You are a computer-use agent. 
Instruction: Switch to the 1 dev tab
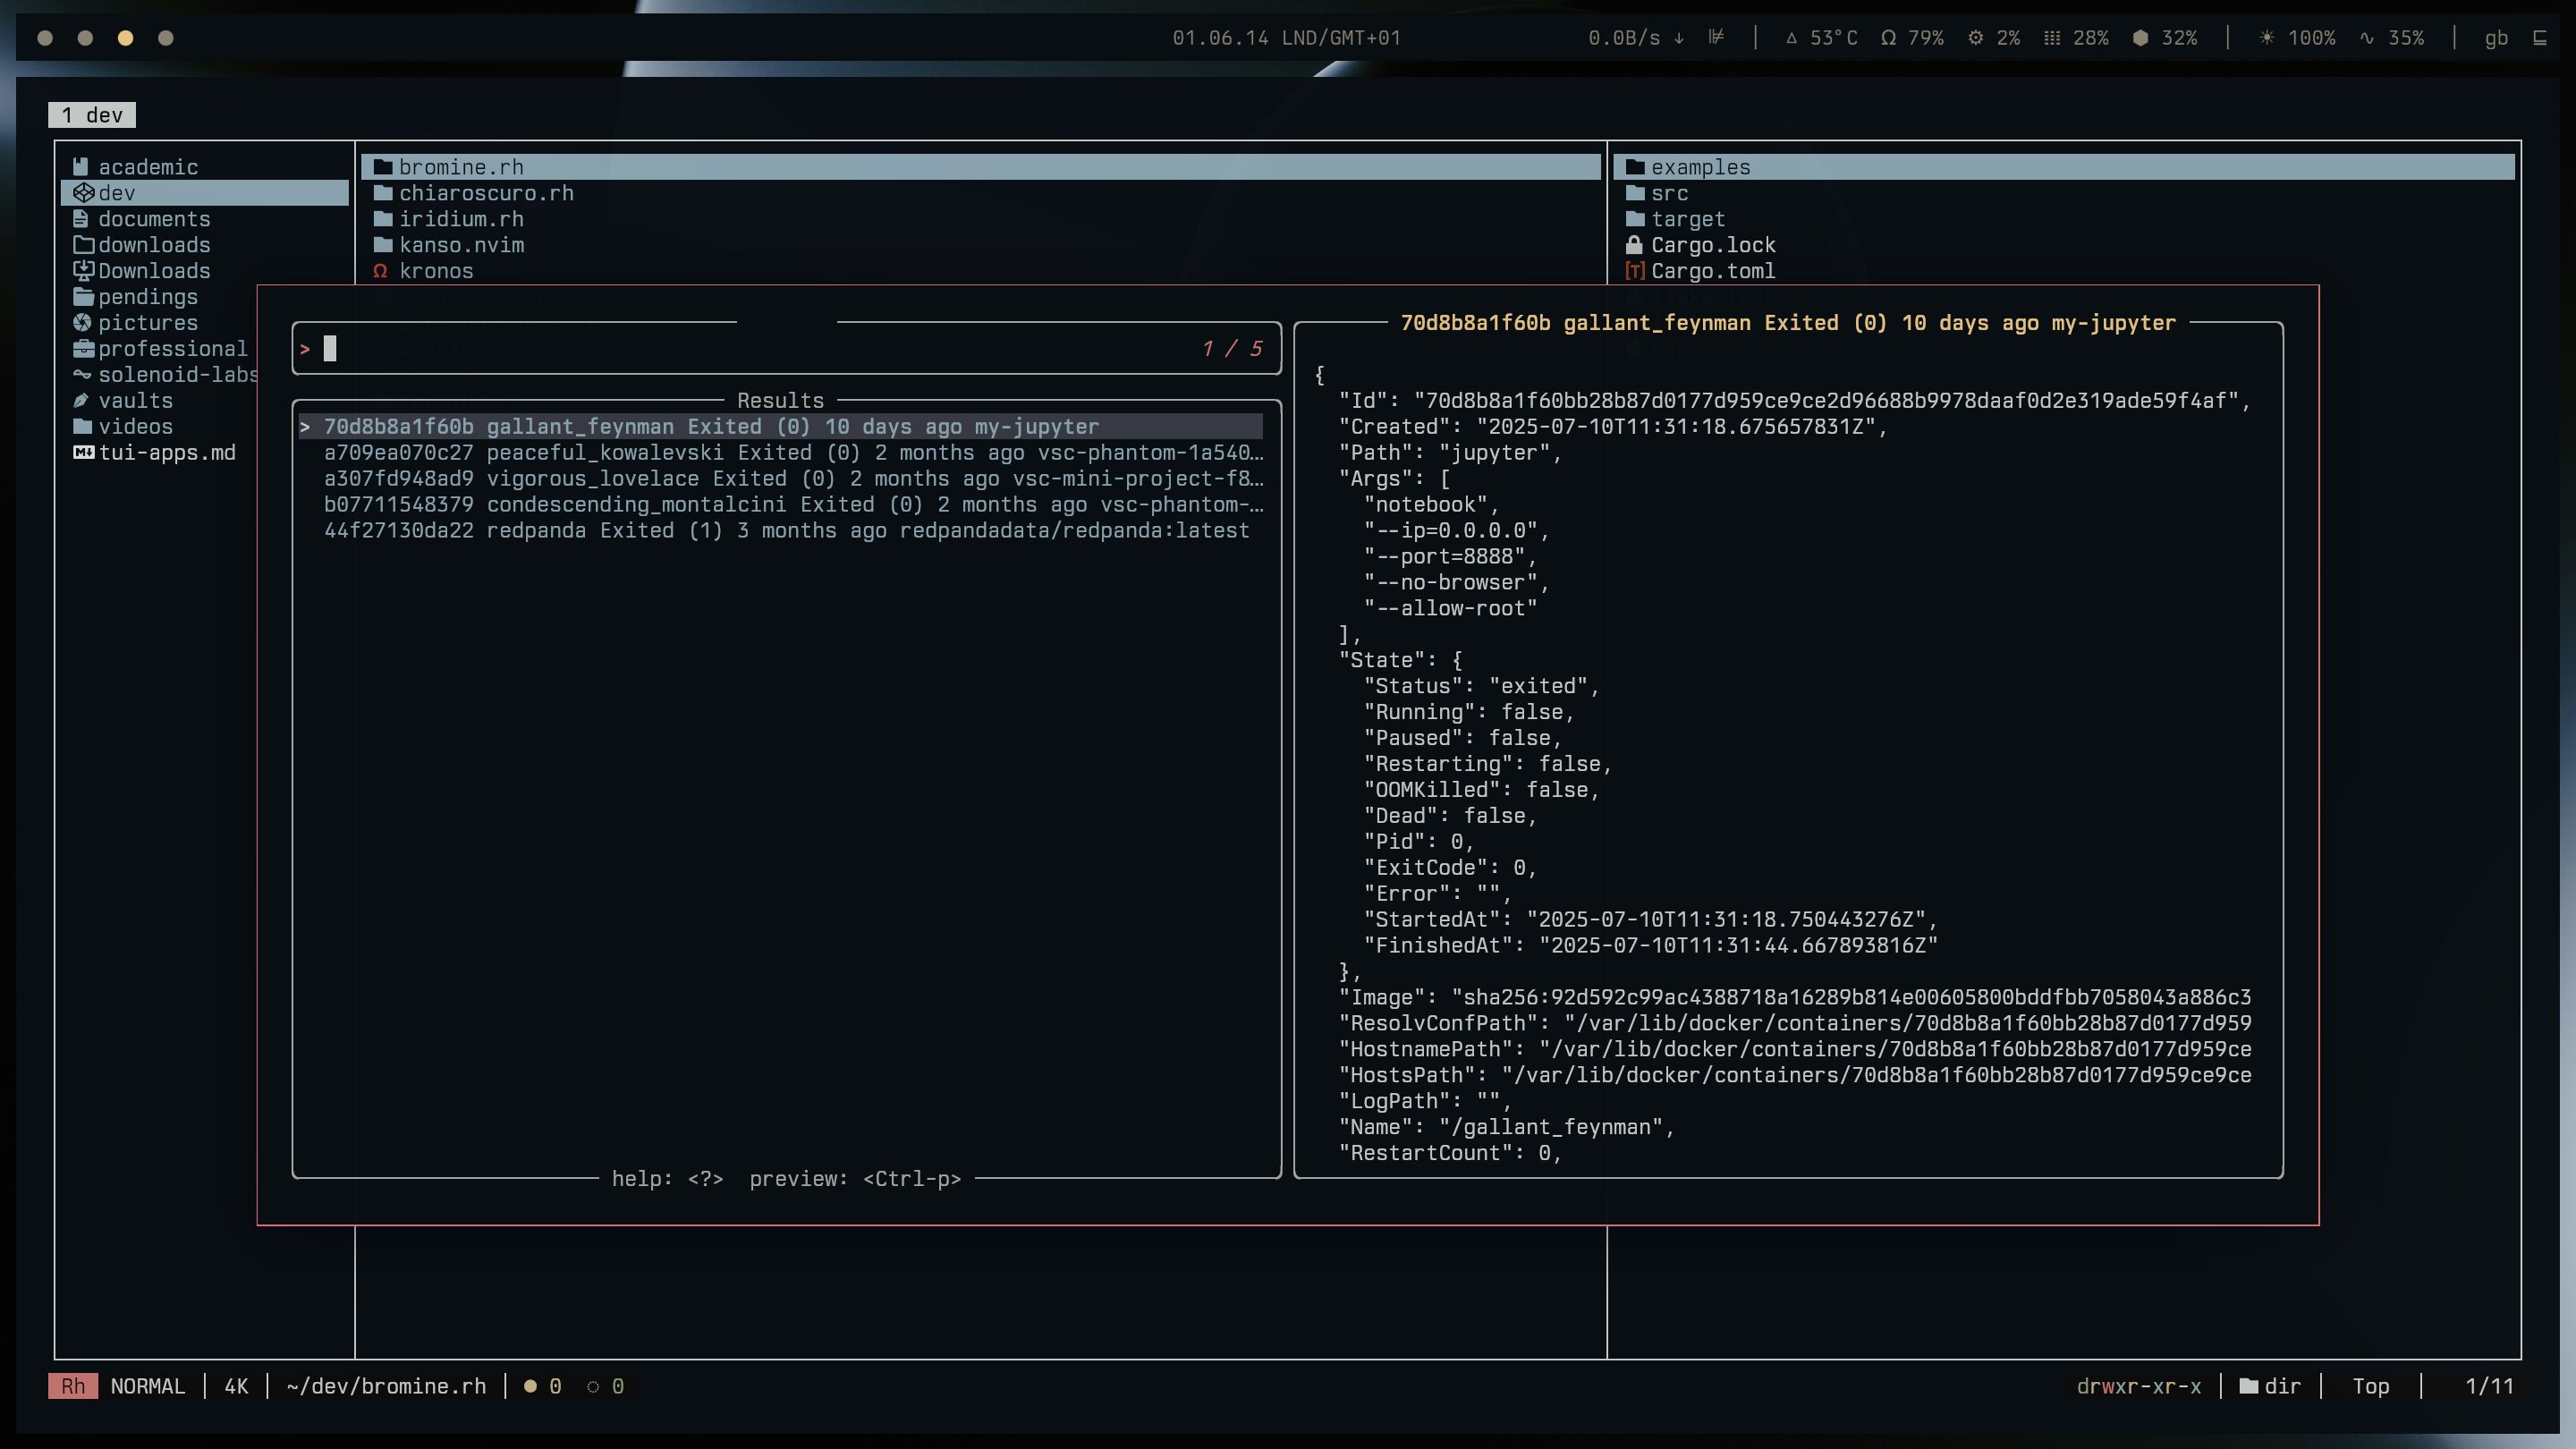(92, 115)
